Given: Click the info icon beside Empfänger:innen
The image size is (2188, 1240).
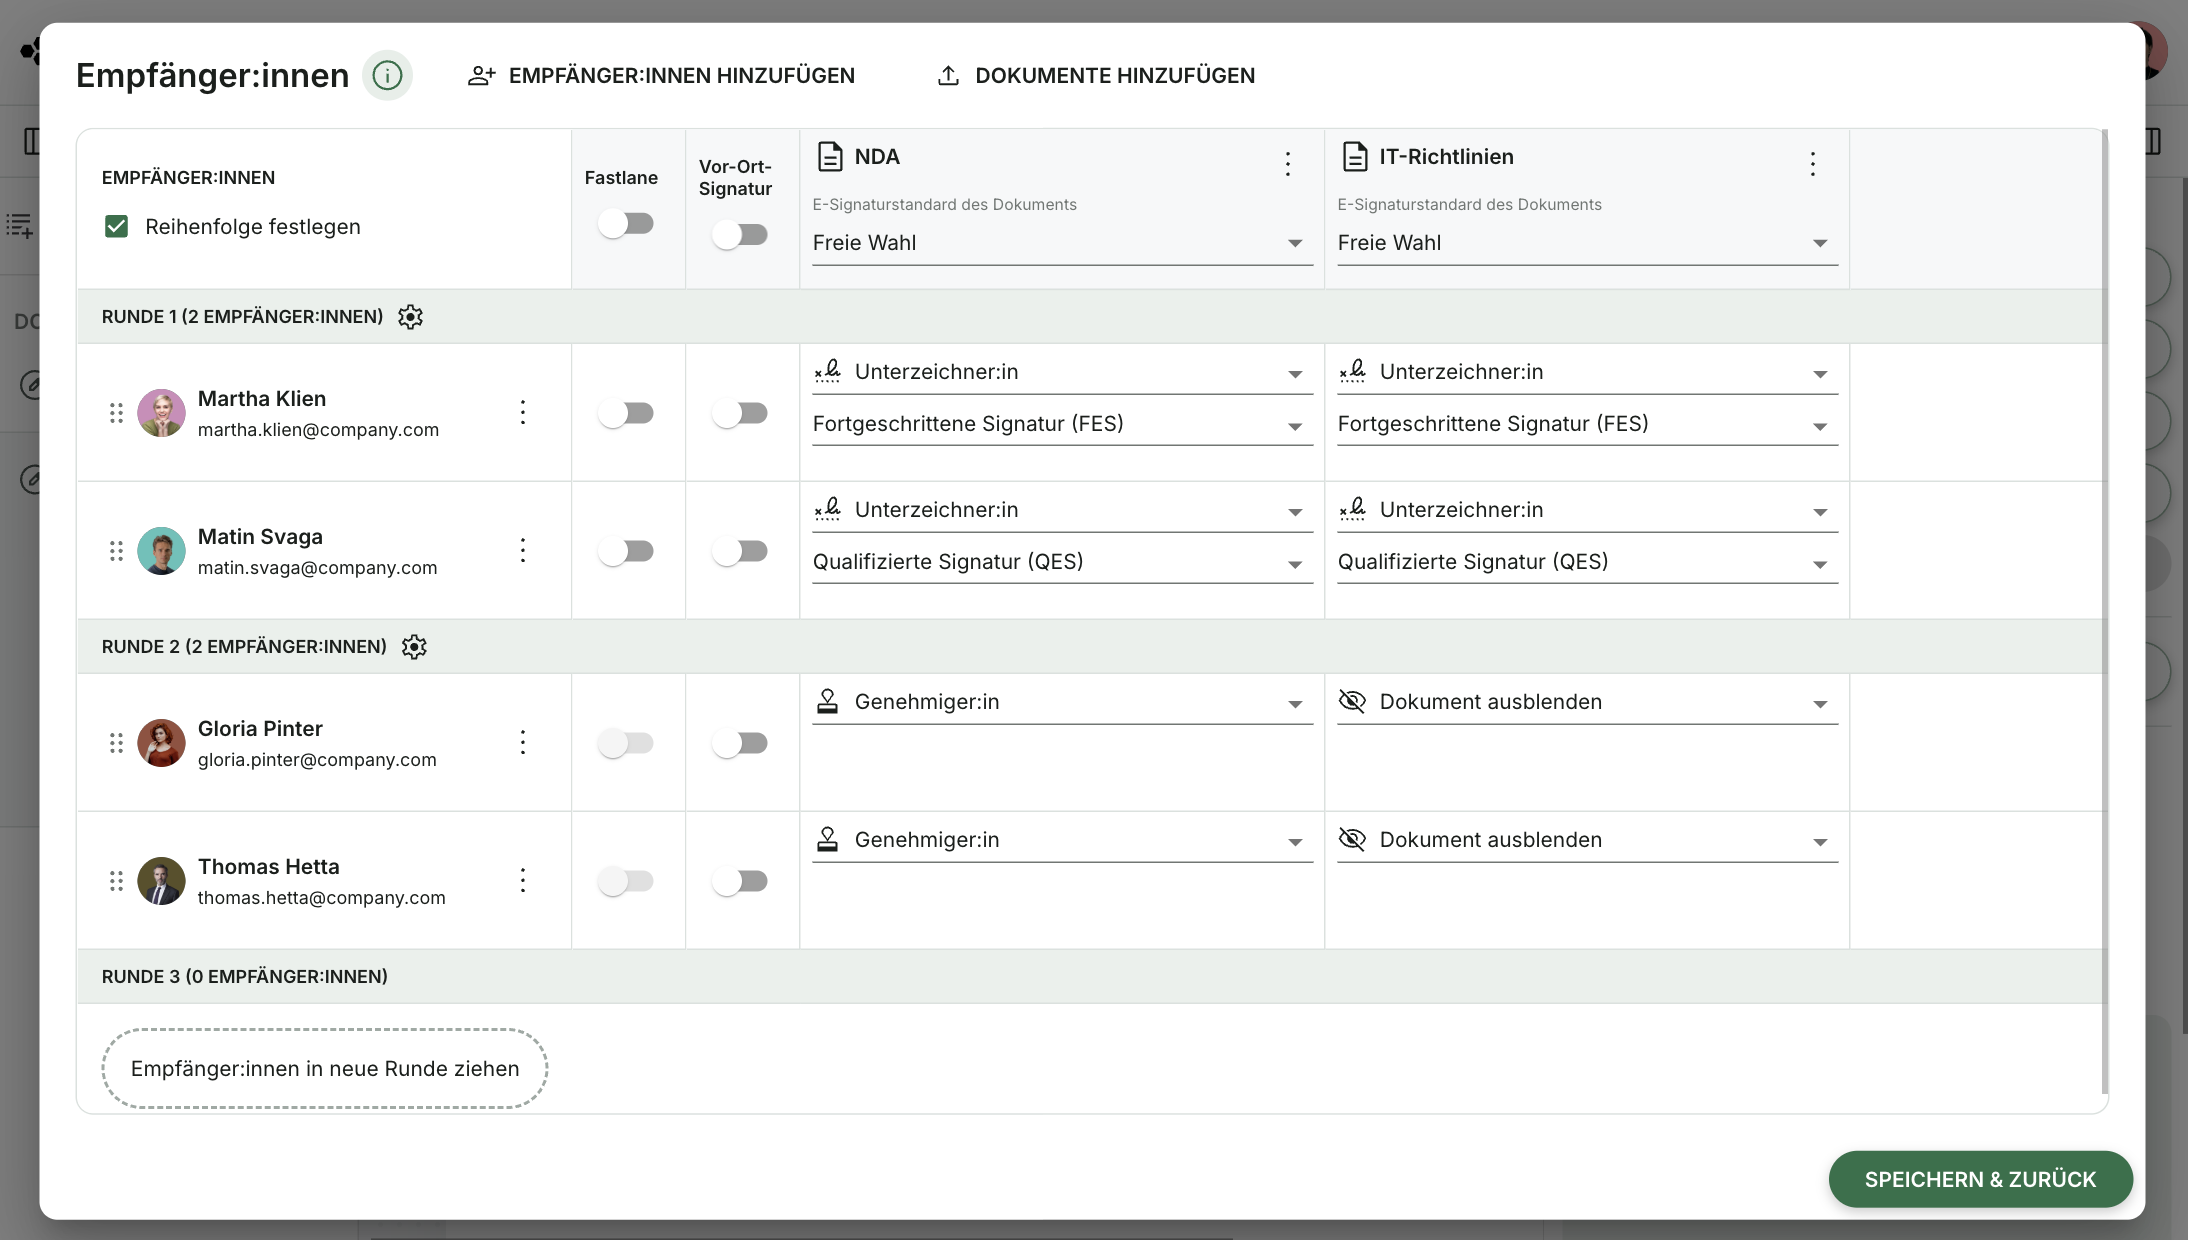Looking at the screenshot, I should [387, 75].
